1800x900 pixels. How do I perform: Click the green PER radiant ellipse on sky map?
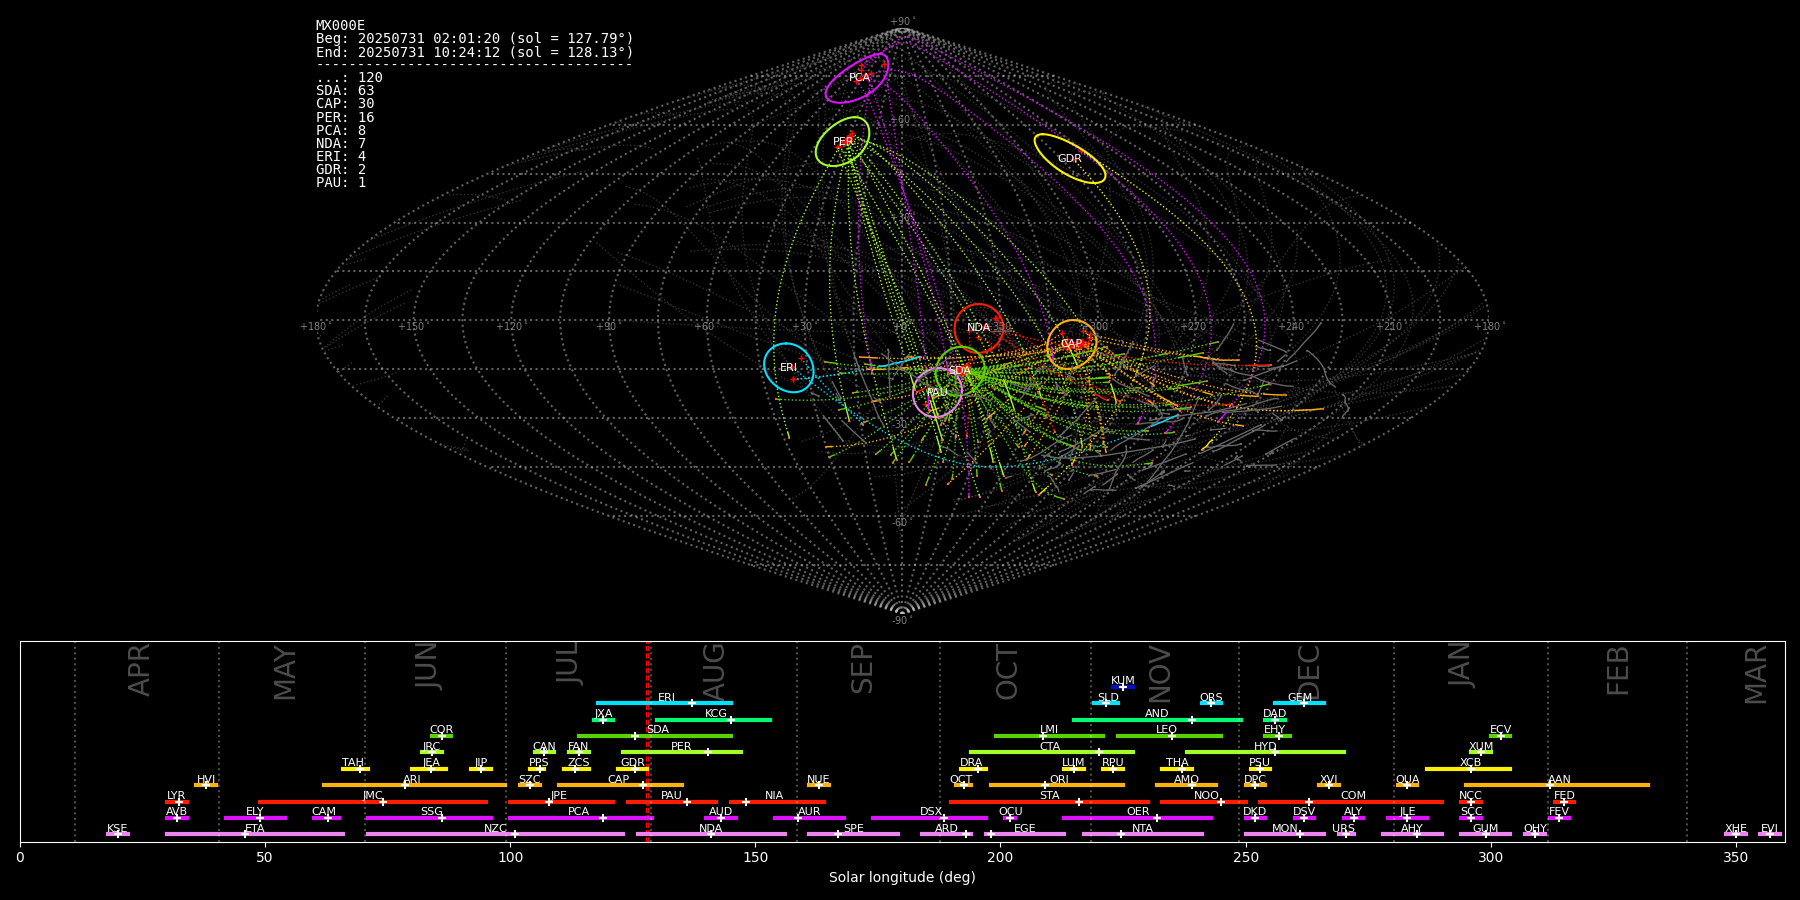pyautogui.click(x=842, y=141)
